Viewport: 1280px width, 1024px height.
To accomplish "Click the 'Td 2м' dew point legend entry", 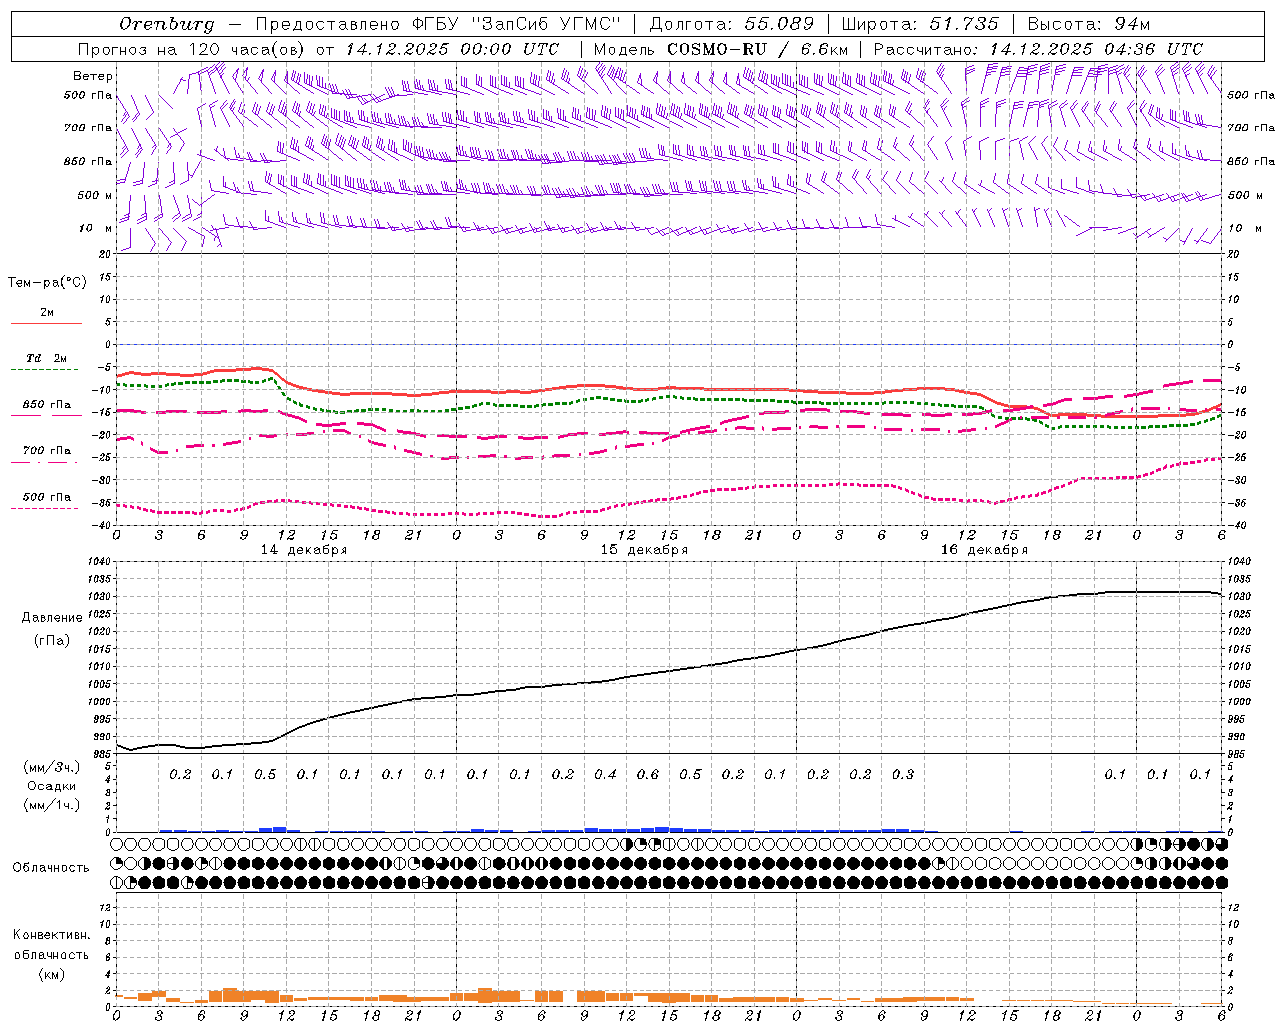I will pos(47,358).
